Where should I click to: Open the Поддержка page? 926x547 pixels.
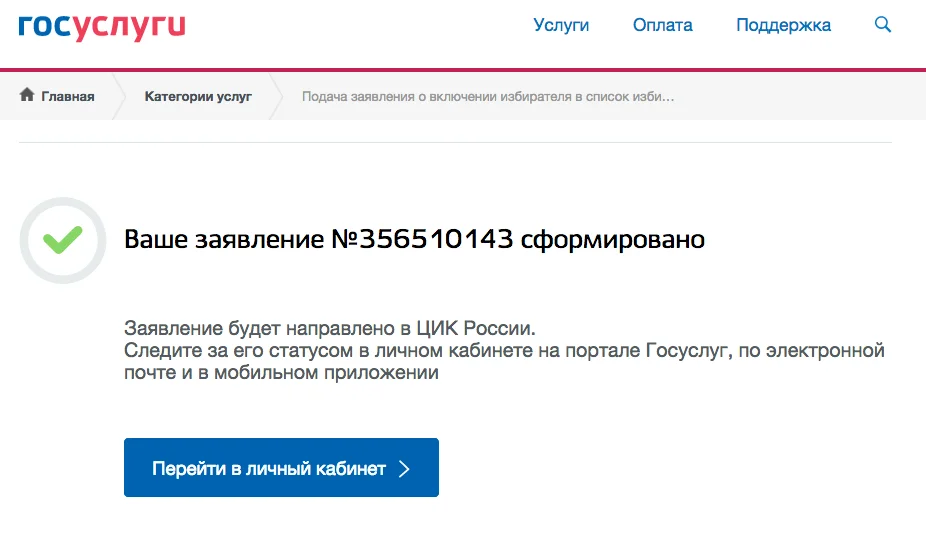point(783,26)
